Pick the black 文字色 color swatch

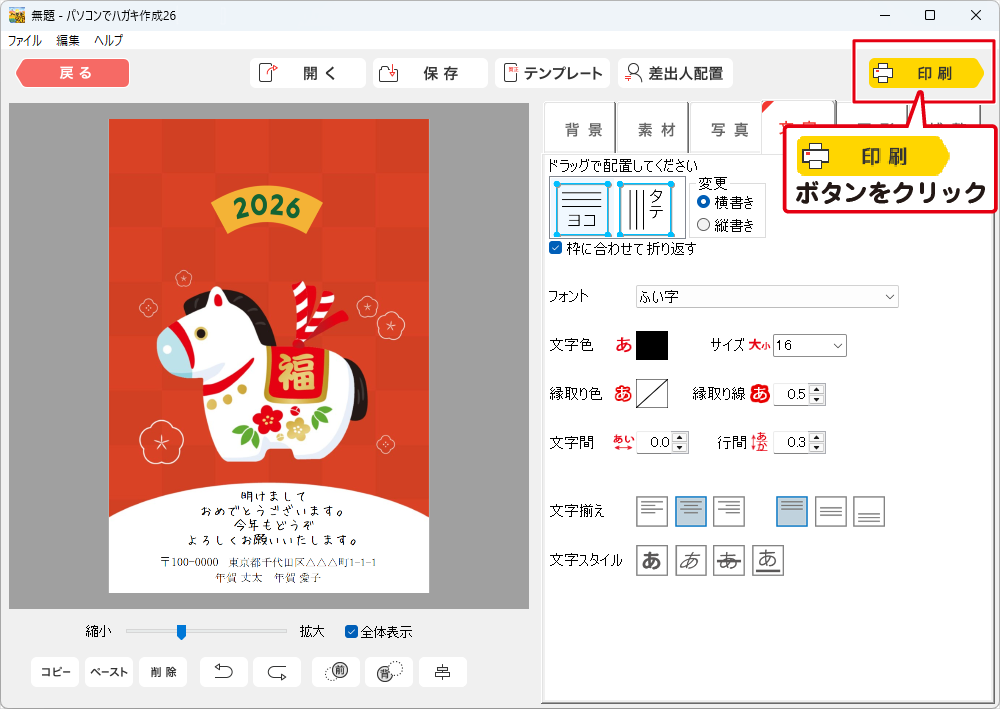[652, 345]
